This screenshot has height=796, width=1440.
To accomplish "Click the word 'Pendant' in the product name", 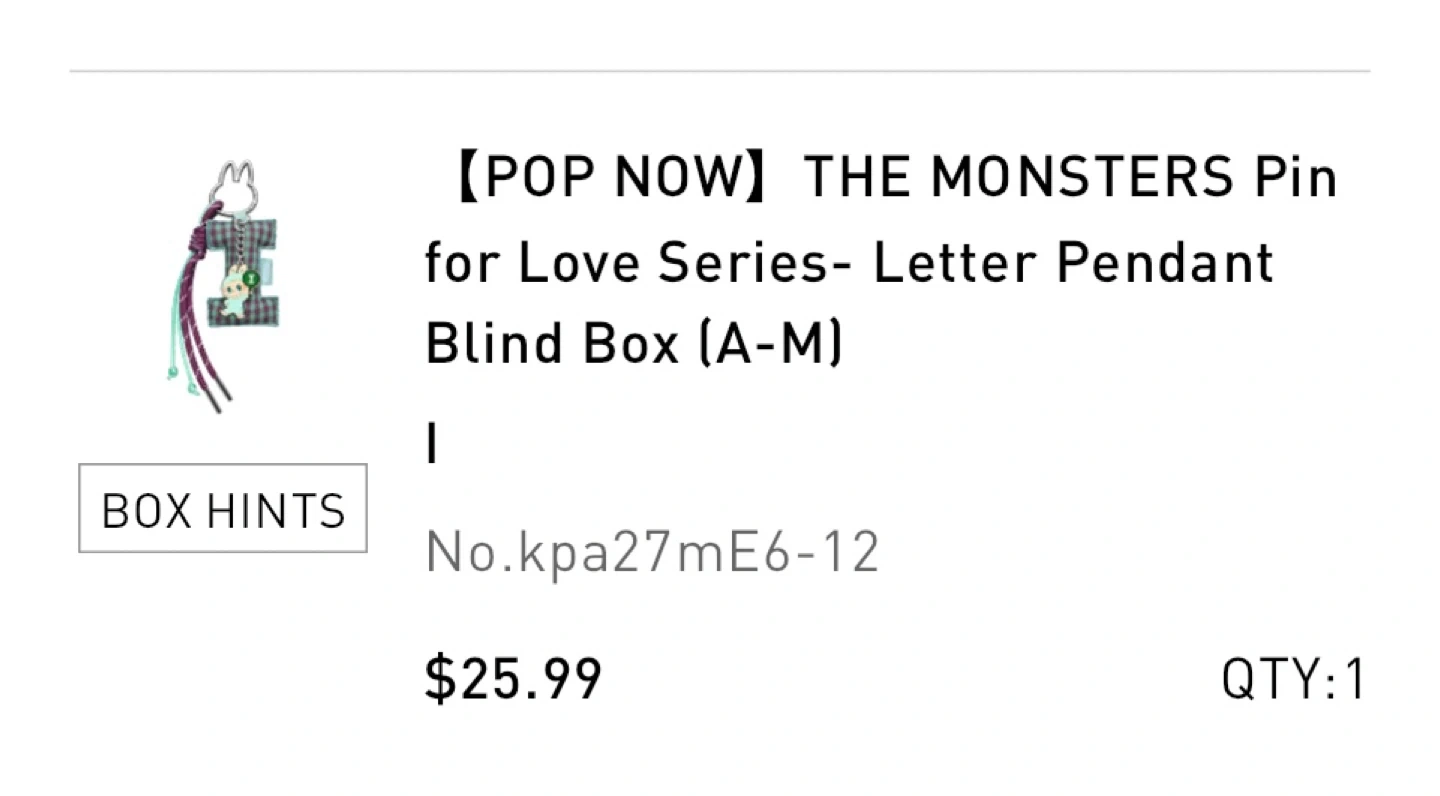I will click(x=1165, y=262).
